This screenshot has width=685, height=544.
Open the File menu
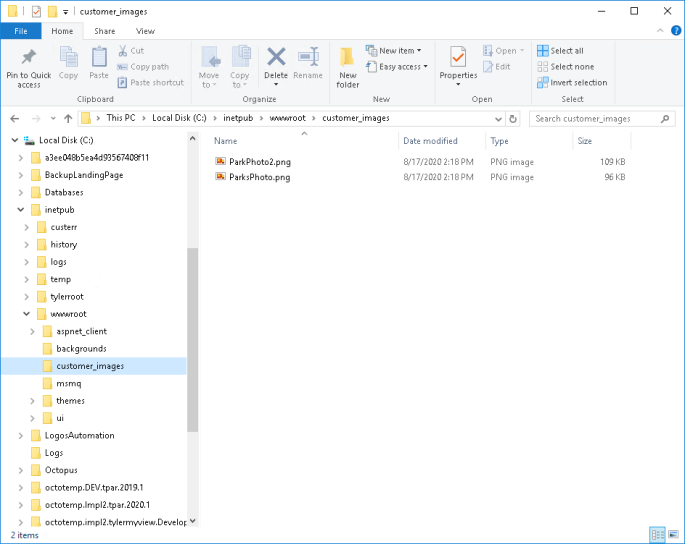tap(20, 31)
